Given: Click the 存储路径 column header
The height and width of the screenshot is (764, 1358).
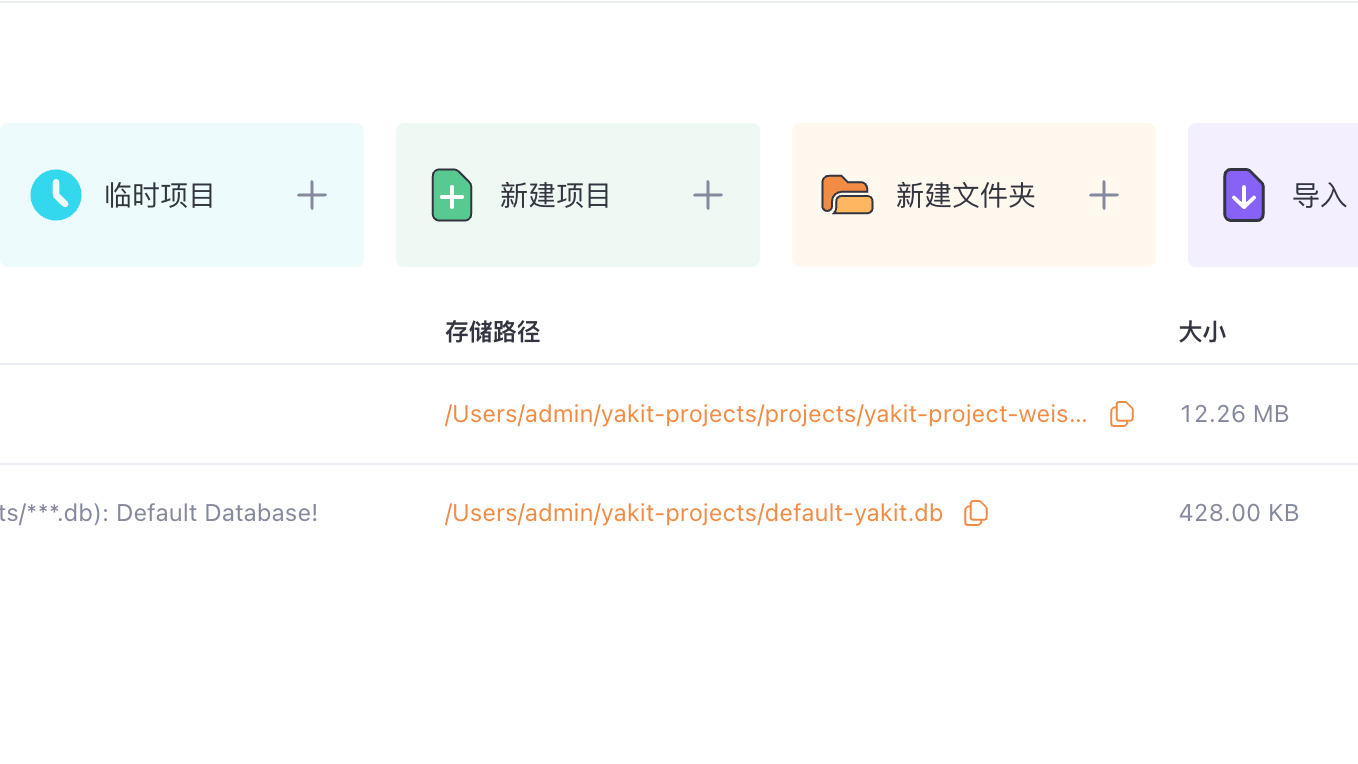Looking at the screenshot, I should tap(492, 331).
